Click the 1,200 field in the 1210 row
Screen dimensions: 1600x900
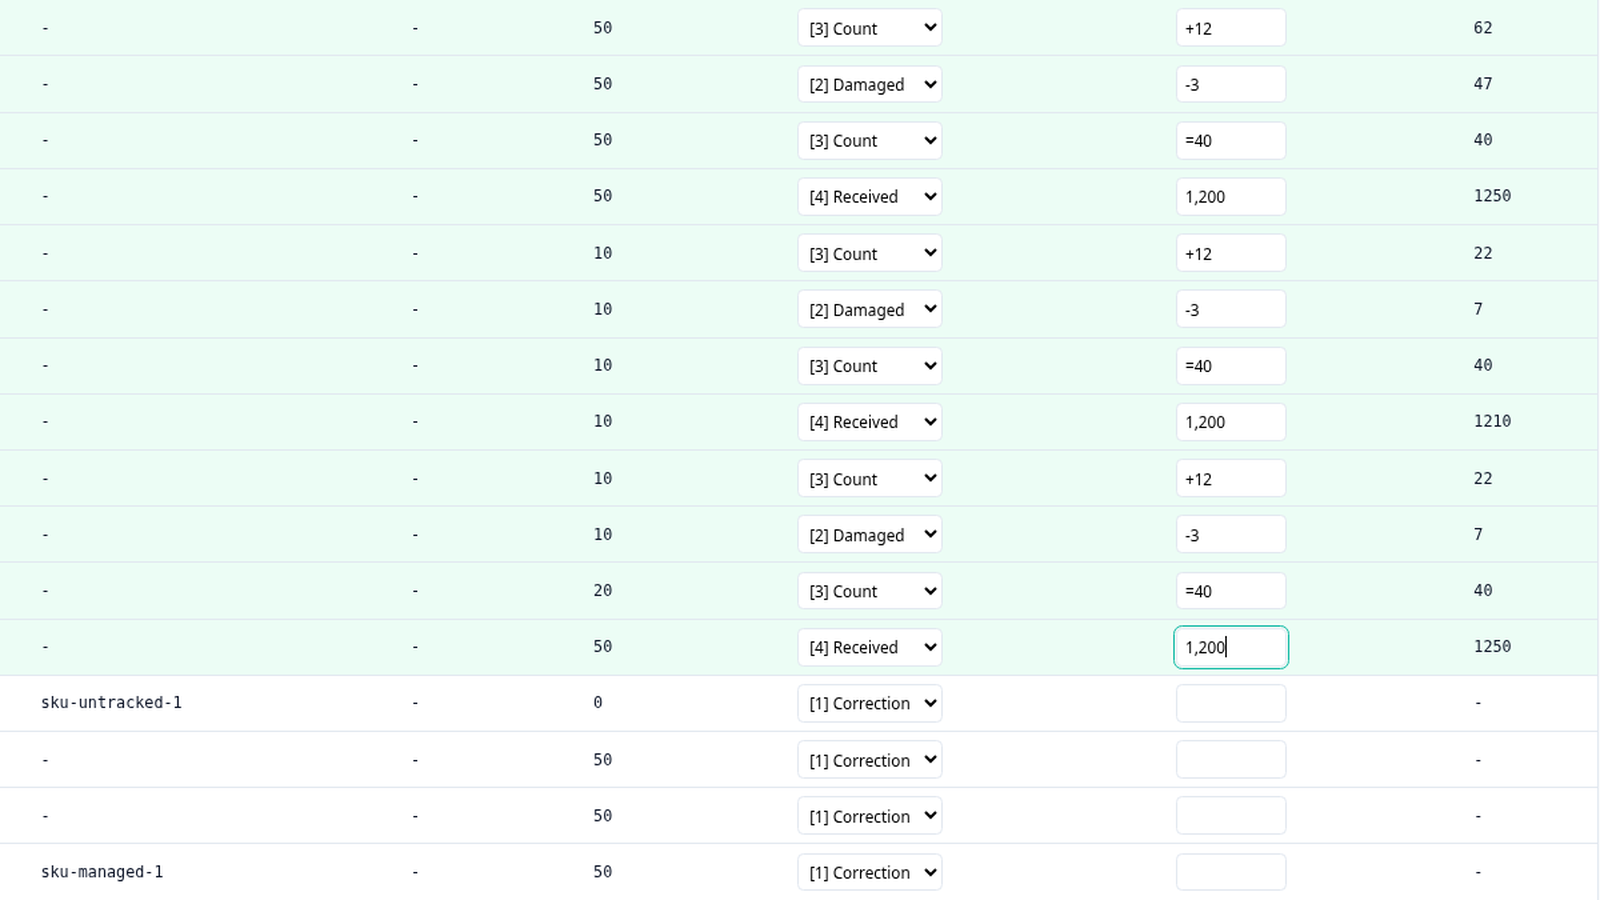(x=1230, y=422)
